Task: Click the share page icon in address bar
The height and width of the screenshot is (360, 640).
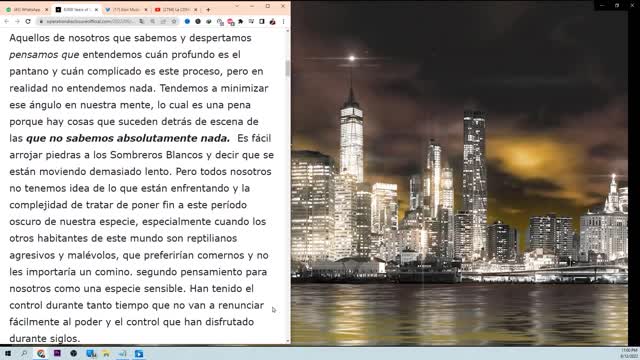Action: pos(163,21)
